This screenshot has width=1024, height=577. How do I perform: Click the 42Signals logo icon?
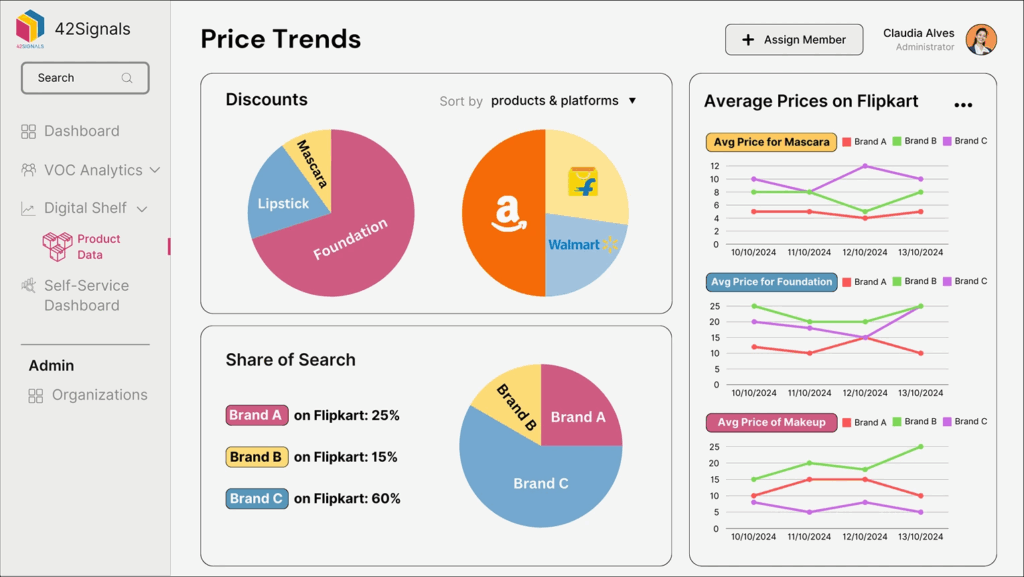(x=31, y=27)
